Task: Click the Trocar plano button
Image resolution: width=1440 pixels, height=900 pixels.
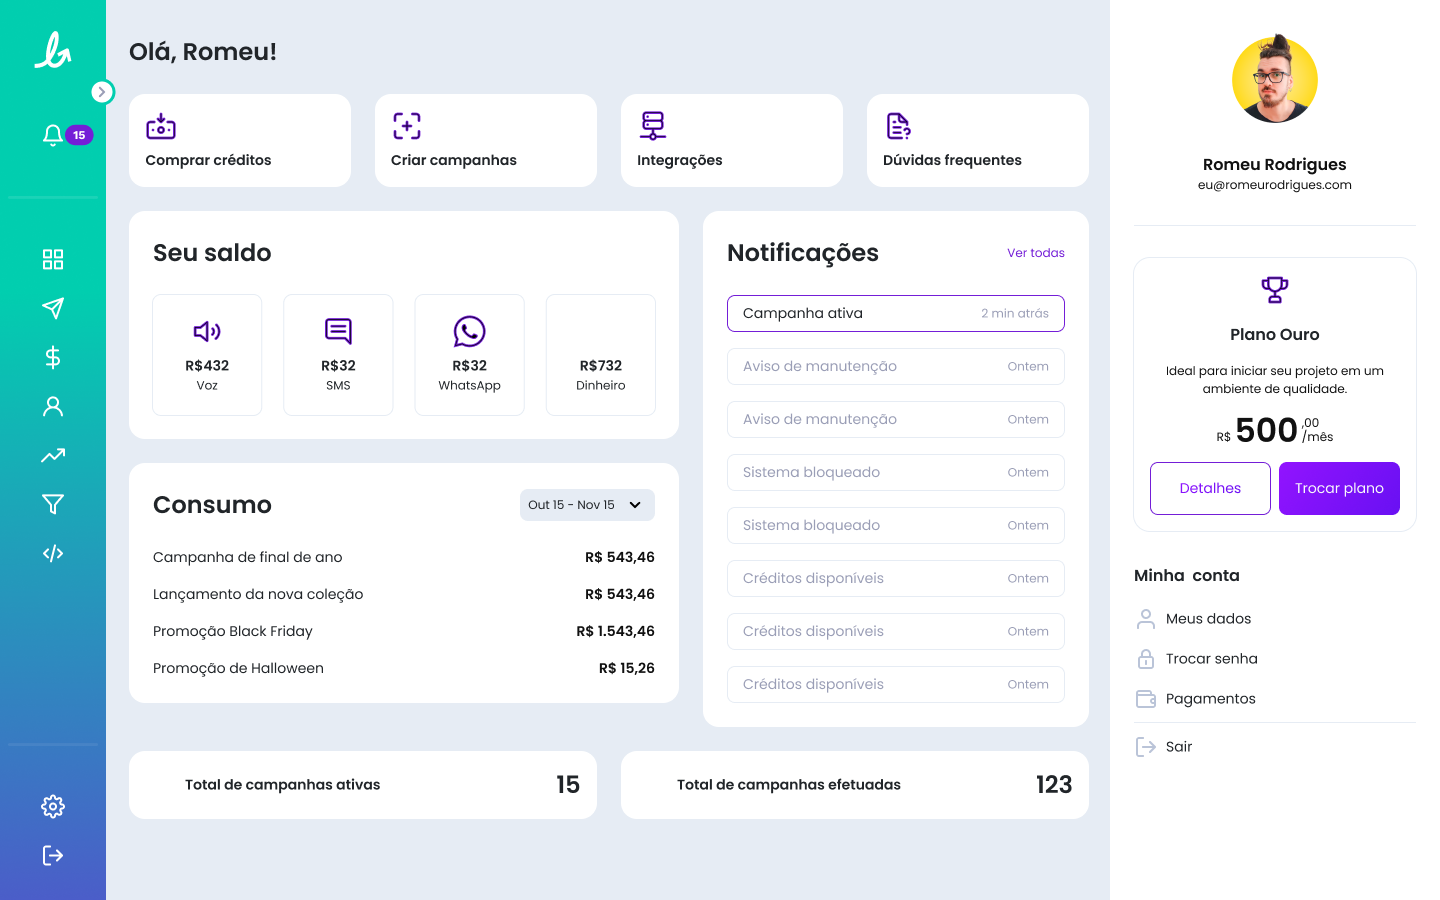Action: click(1339, 488)
